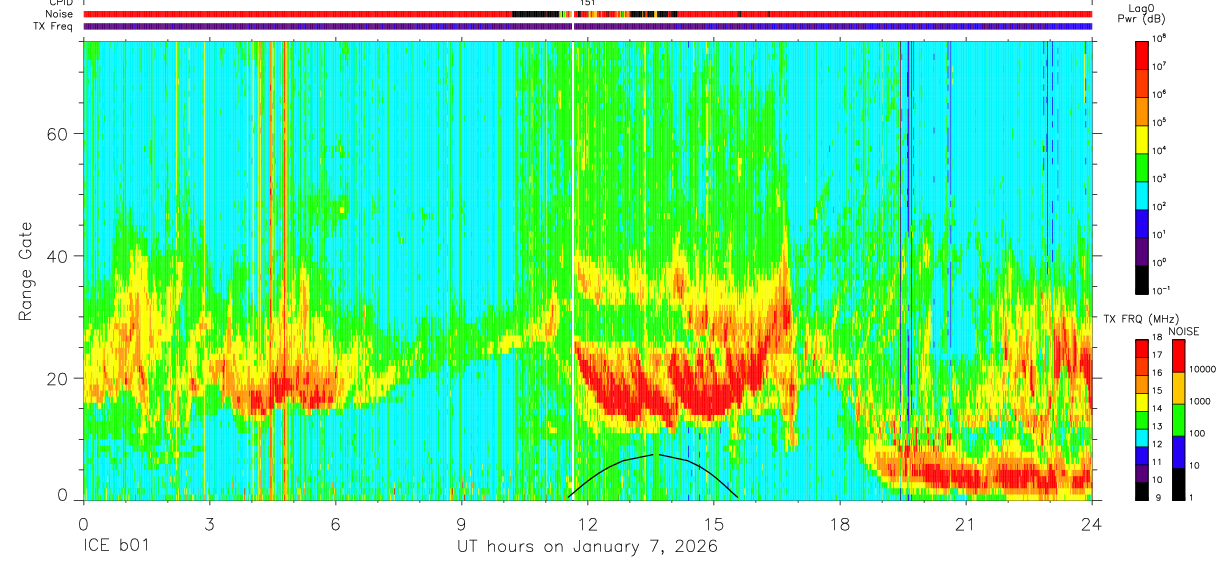Select the cyan segment of the Lag0 power colorbar
The image size is (1228, 567).
1143,194
